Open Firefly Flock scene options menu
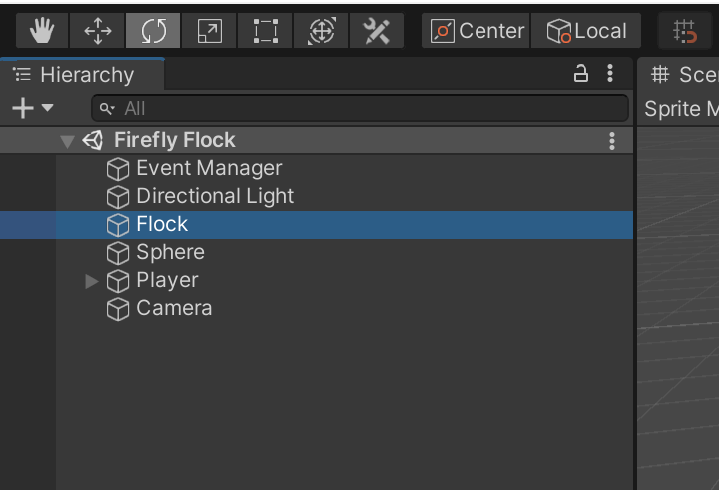The height and width of the screenshot is (490, 719). (x=612, y=141)
